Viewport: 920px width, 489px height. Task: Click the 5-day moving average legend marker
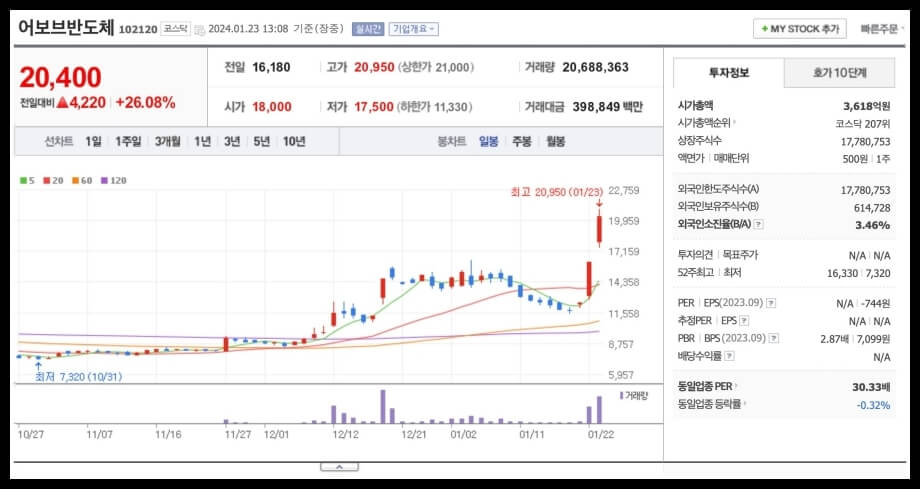coord(23,181)
